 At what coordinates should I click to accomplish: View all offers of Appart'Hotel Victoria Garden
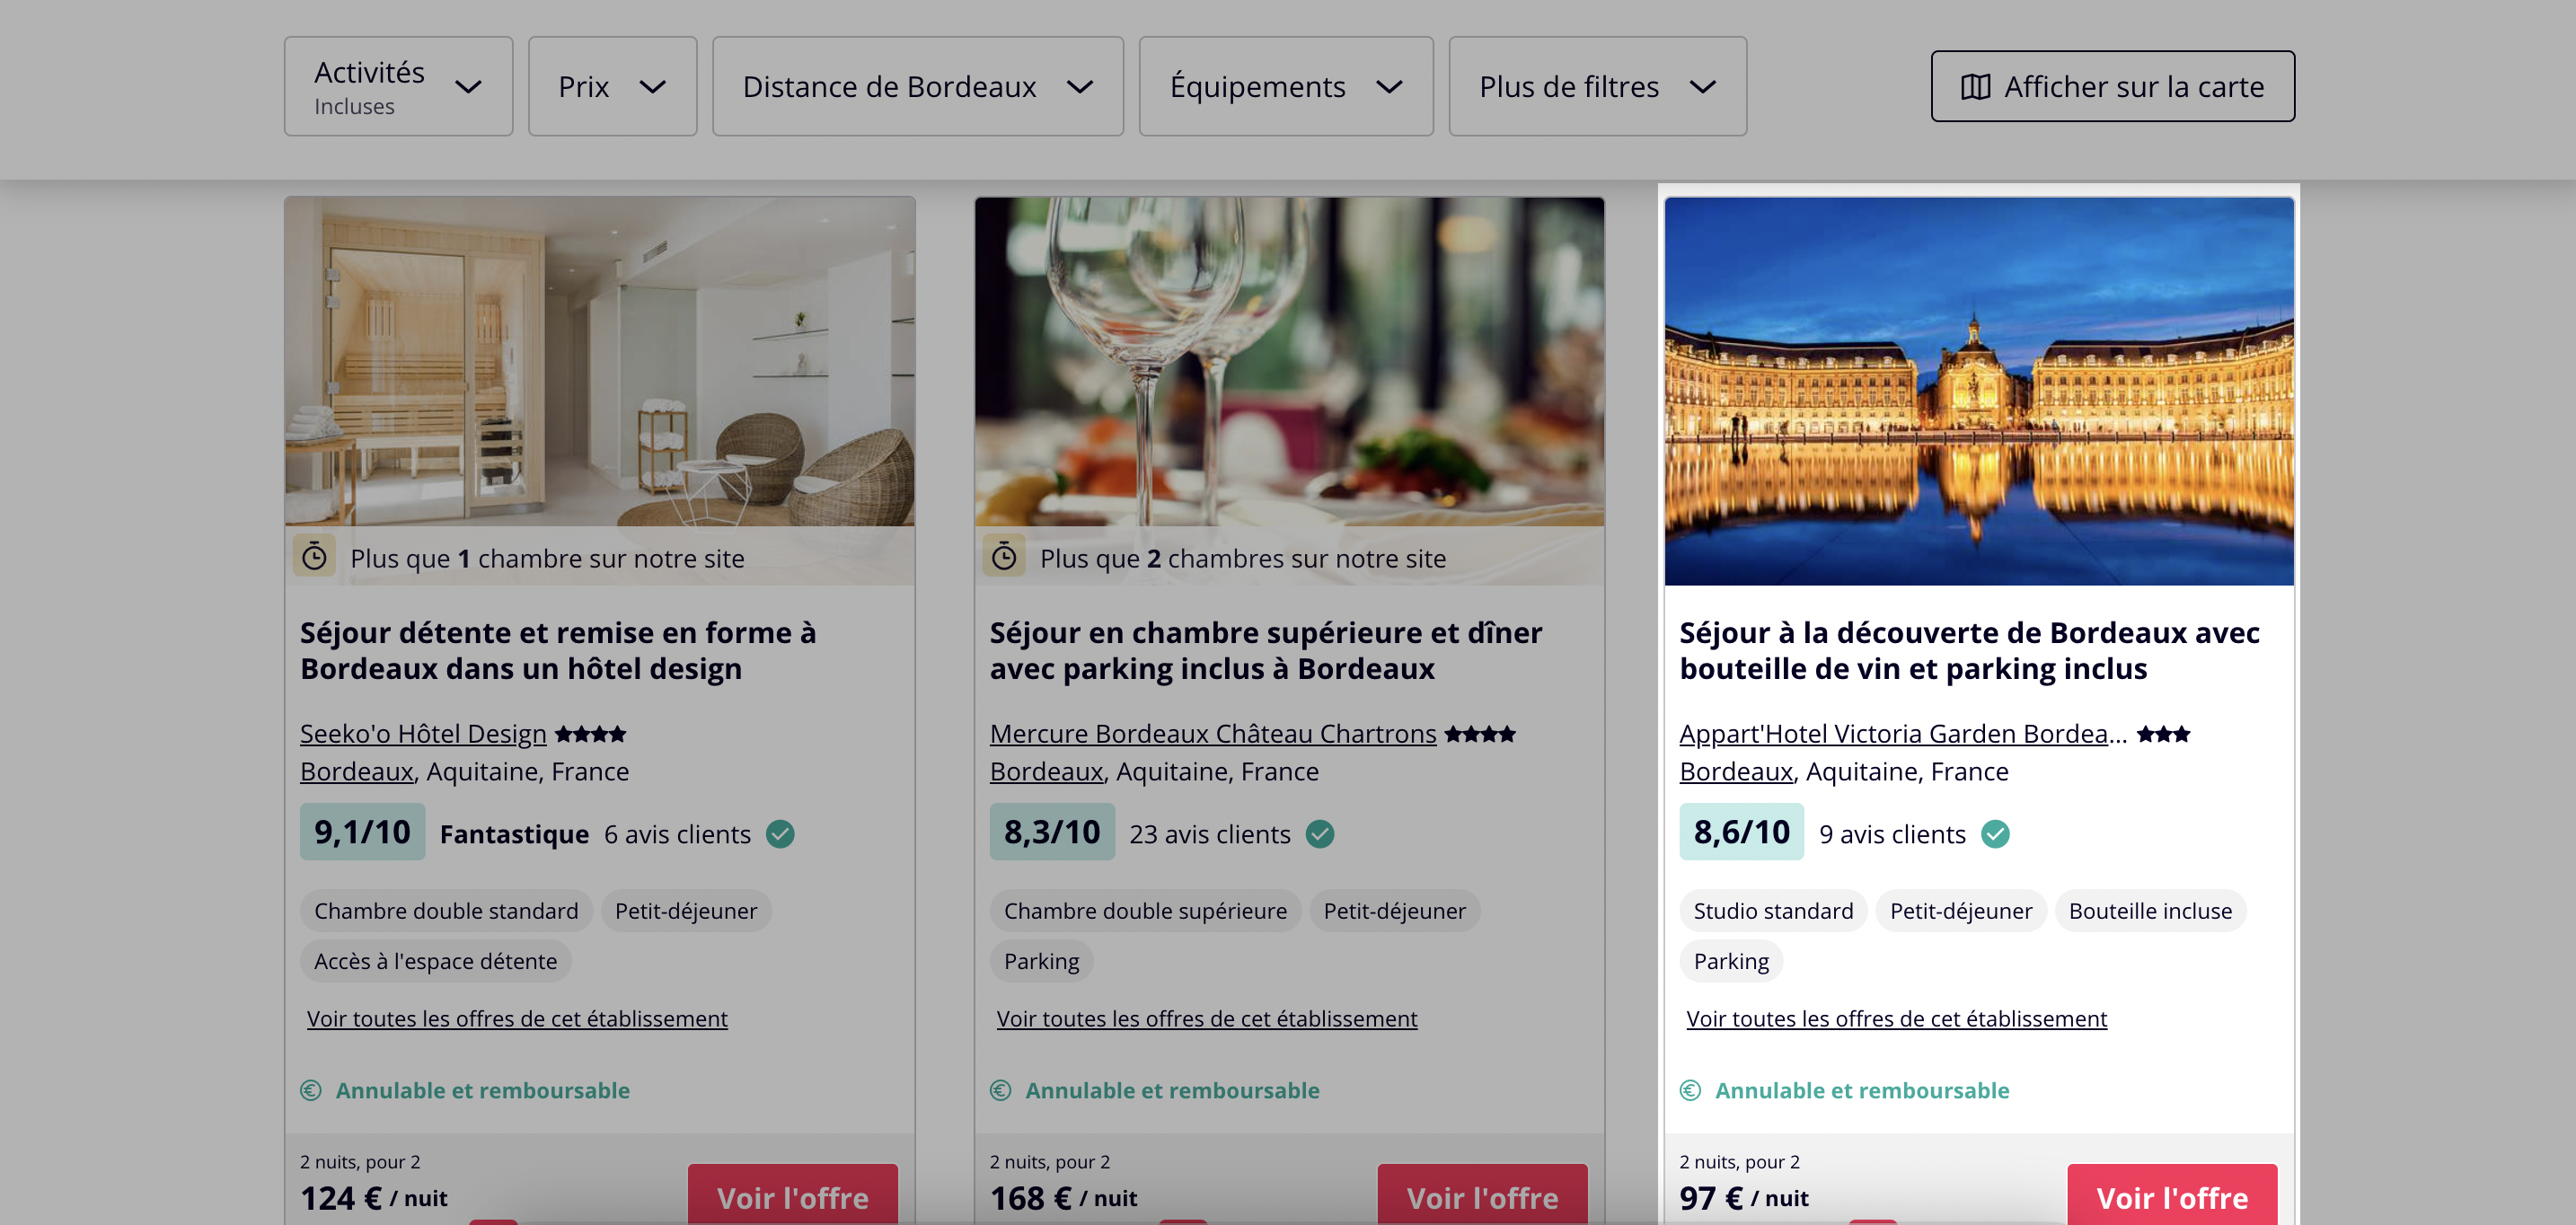click(1896, 1019)
